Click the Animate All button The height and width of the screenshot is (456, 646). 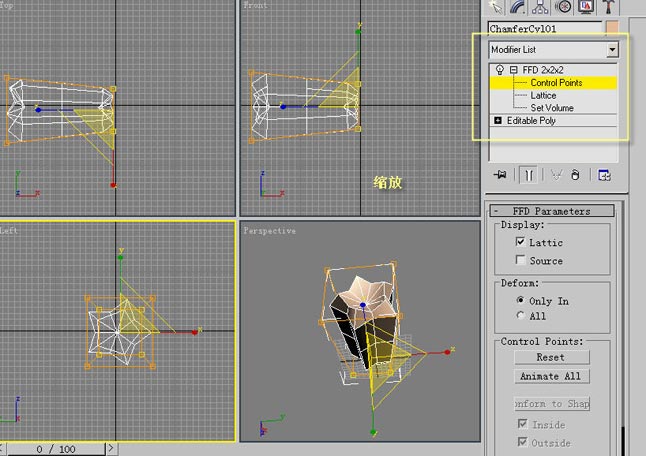coord(552,376)
